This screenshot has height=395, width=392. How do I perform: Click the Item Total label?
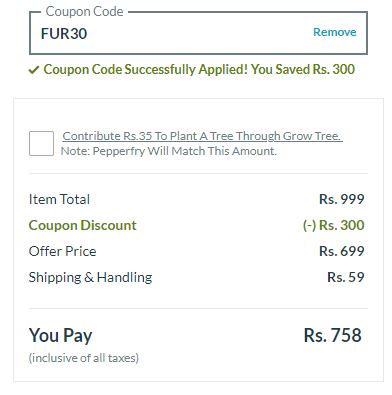59,199
